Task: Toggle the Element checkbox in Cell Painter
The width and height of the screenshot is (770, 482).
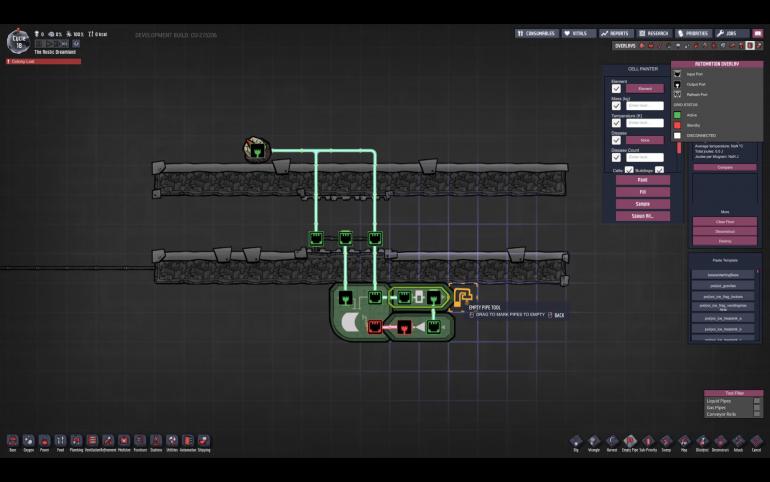Action: (x=617, y=88)
